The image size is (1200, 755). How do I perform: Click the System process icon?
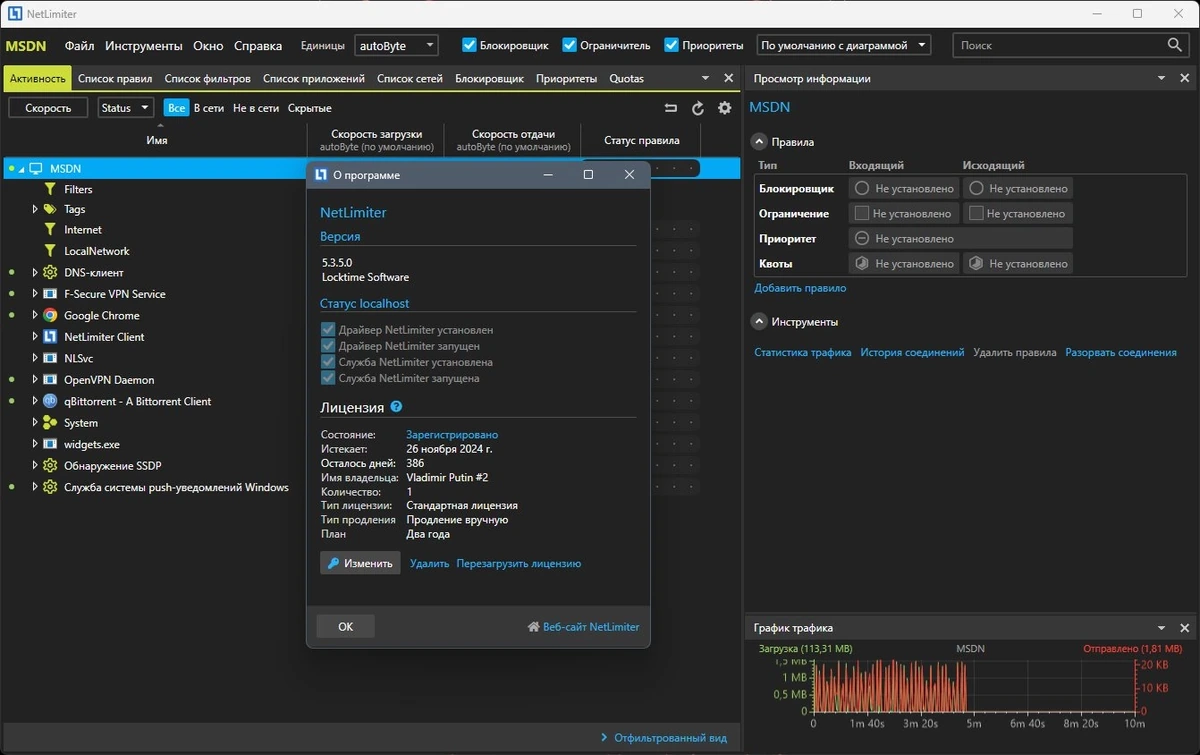coord(49,423)
